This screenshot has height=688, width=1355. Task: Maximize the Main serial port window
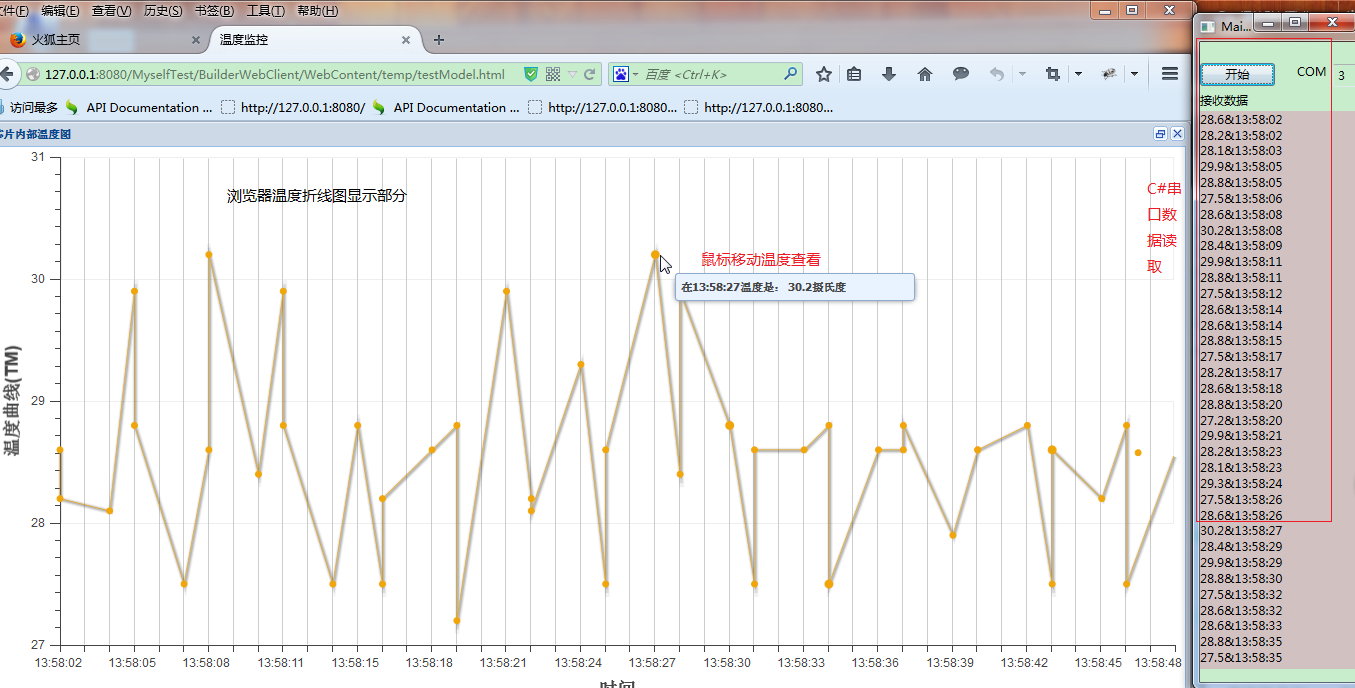click(x=1295, y=22)
